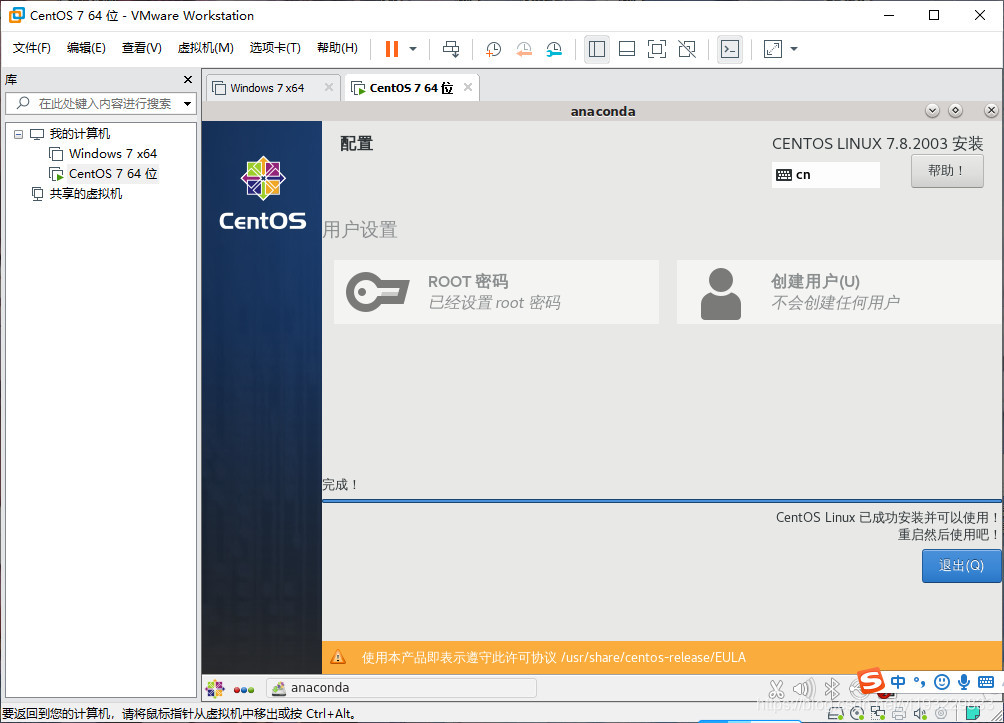Click the create user silhouette icon
The height and width of the screenshot is (723, 1004).
click(x=720, y=293)
